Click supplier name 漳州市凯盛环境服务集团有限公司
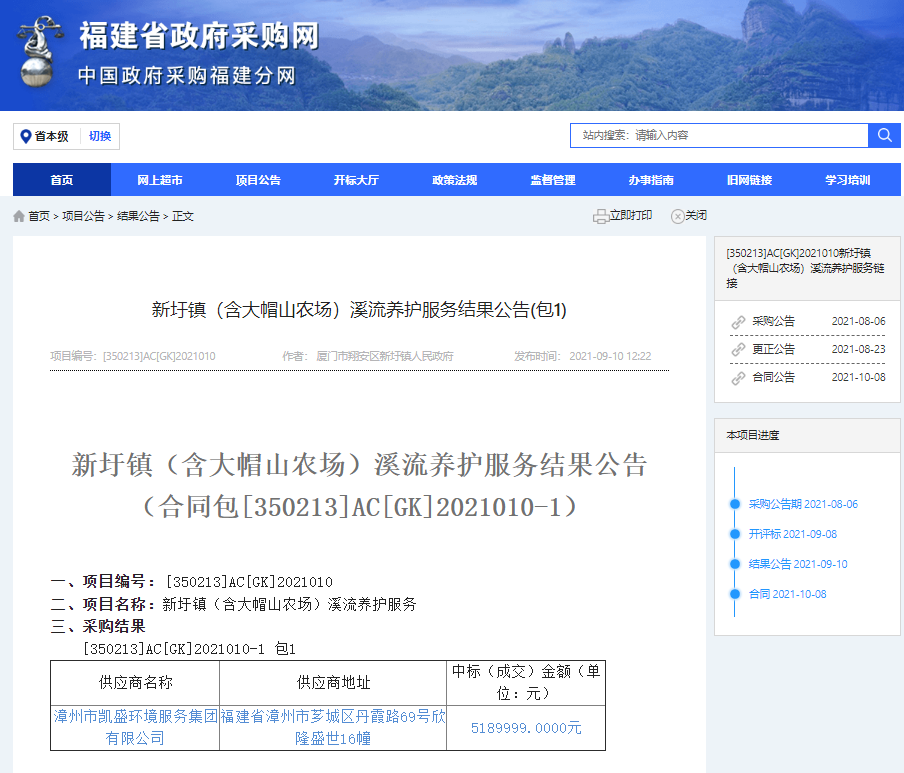The image size is (904, 773). [x=135, y=727]
